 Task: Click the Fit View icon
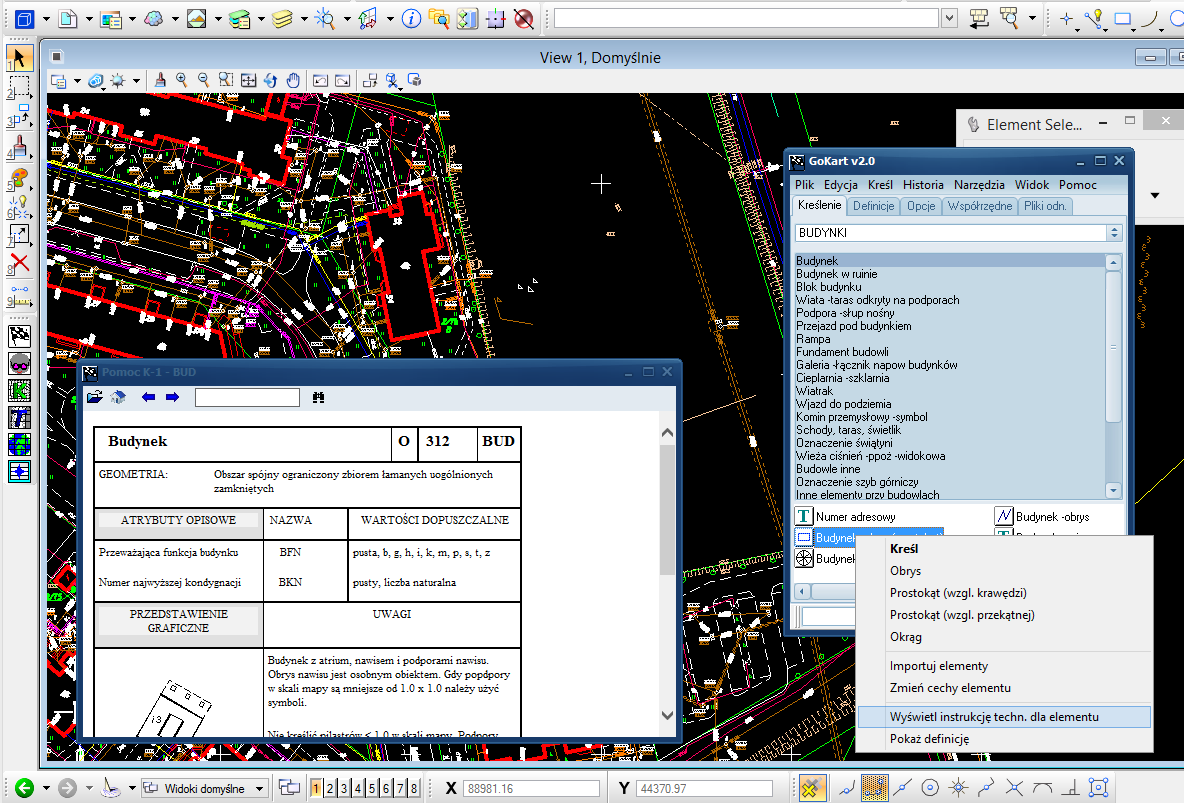click(x=248, y=80)
